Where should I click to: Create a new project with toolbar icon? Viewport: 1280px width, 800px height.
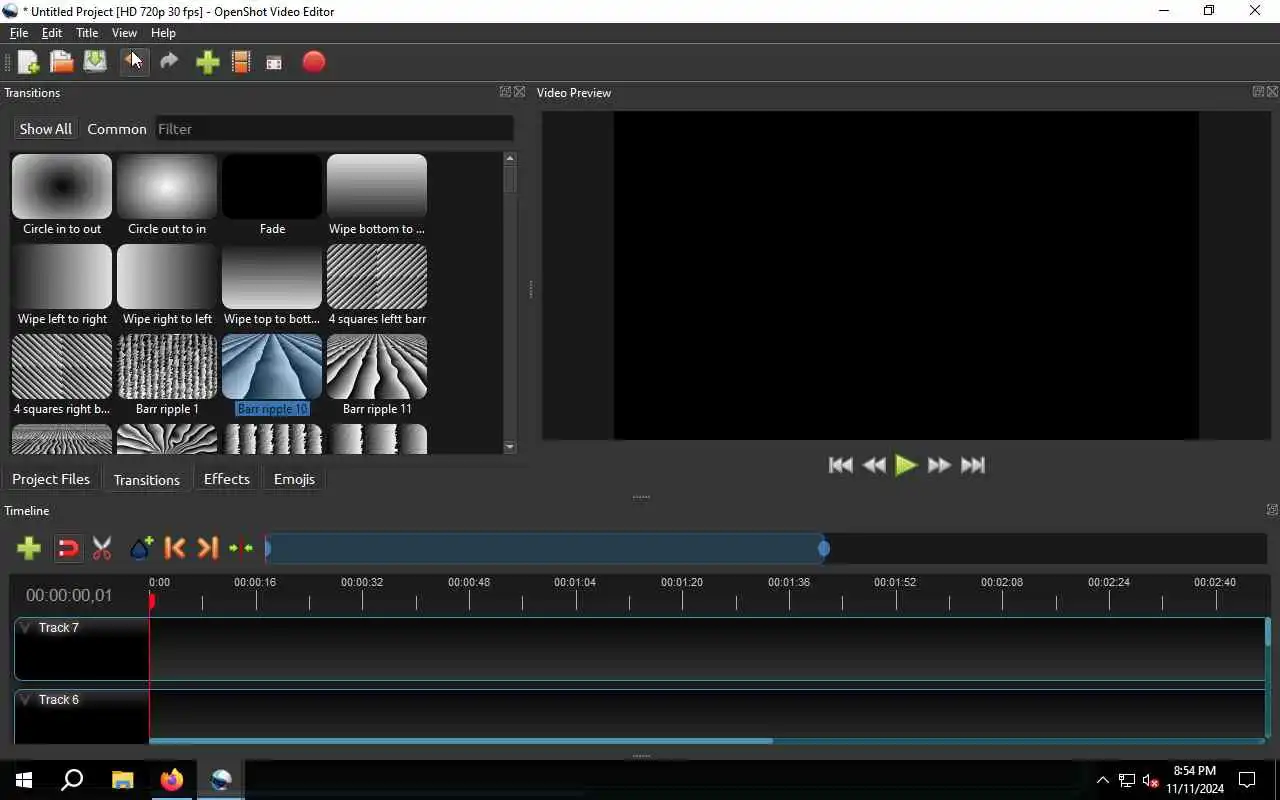point(29,62)
